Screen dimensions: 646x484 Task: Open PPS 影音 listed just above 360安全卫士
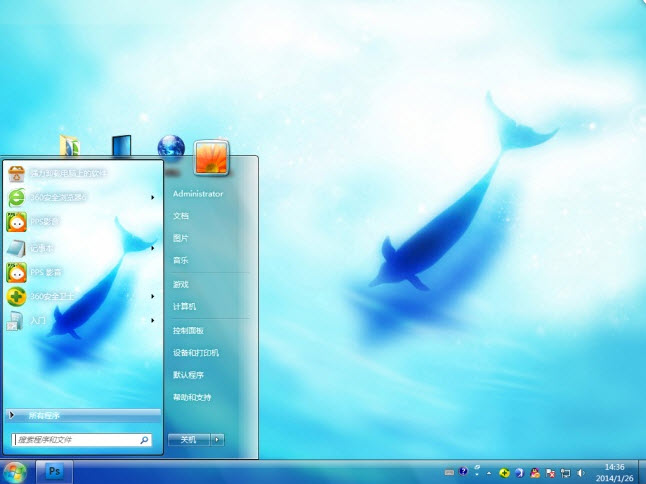tap(82, 272)
